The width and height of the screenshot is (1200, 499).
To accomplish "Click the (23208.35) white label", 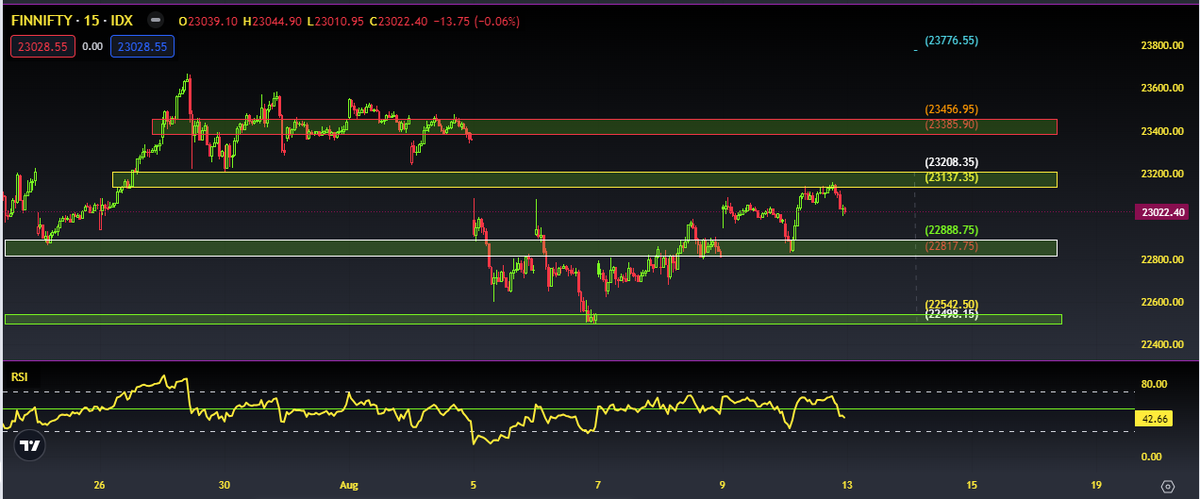I will point(951,161).
